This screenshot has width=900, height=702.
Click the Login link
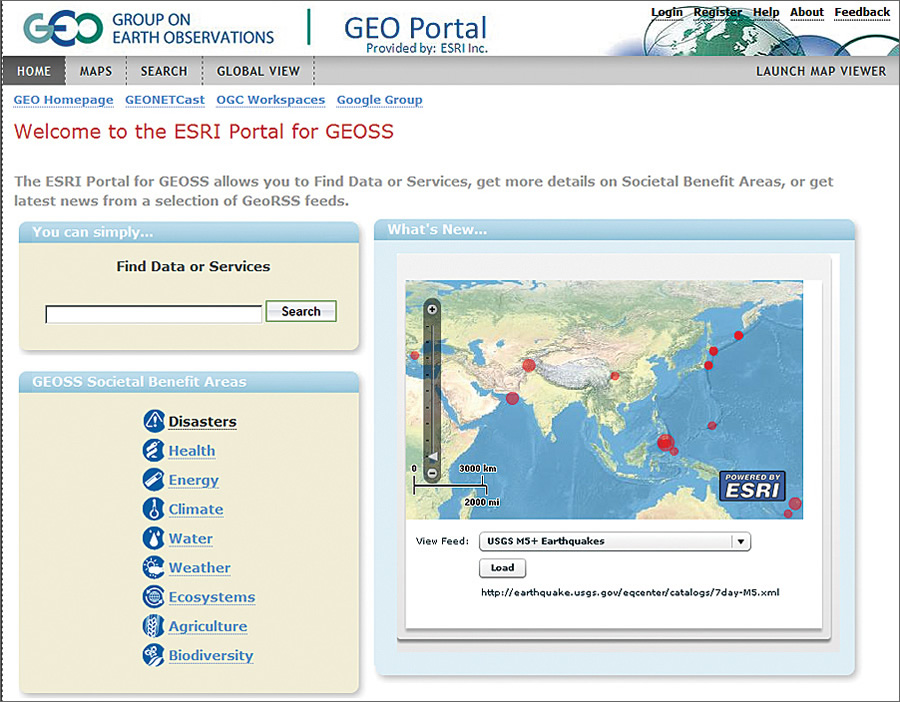pos(667,13)
